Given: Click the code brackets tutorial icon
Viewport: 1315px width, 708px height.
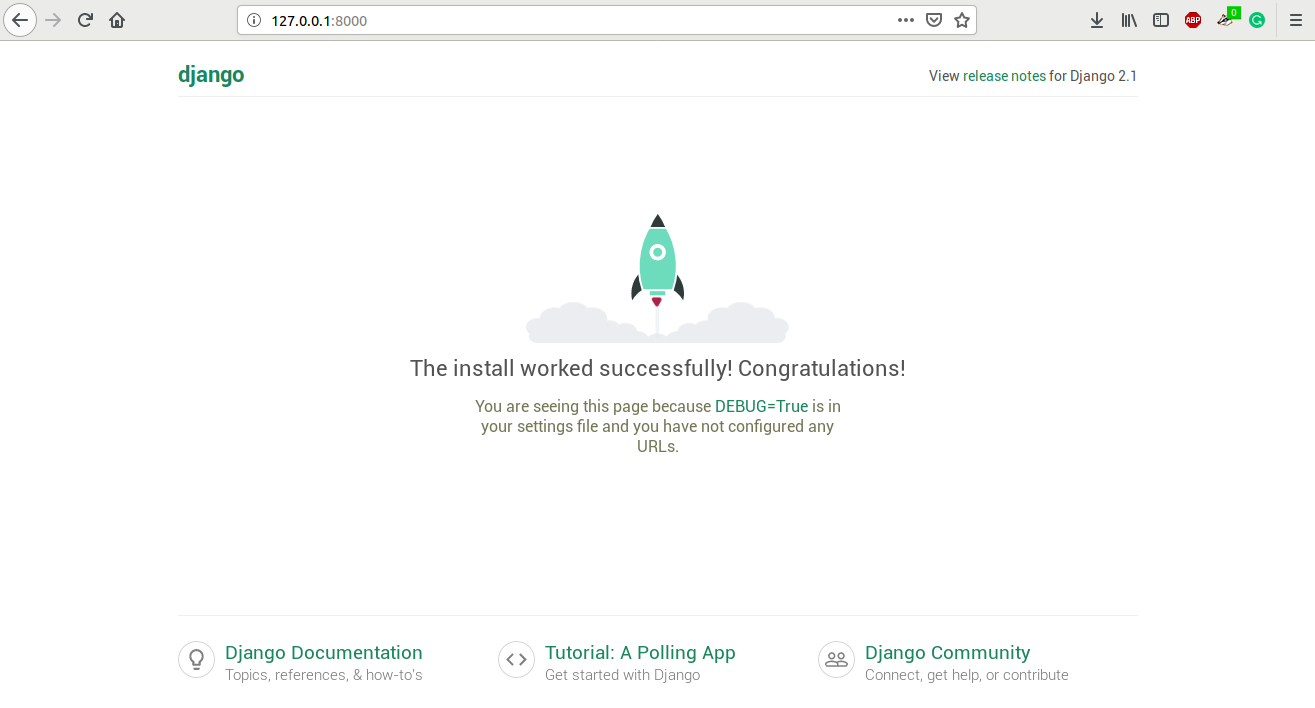Looking at the screenshot, I should (517, 660).
